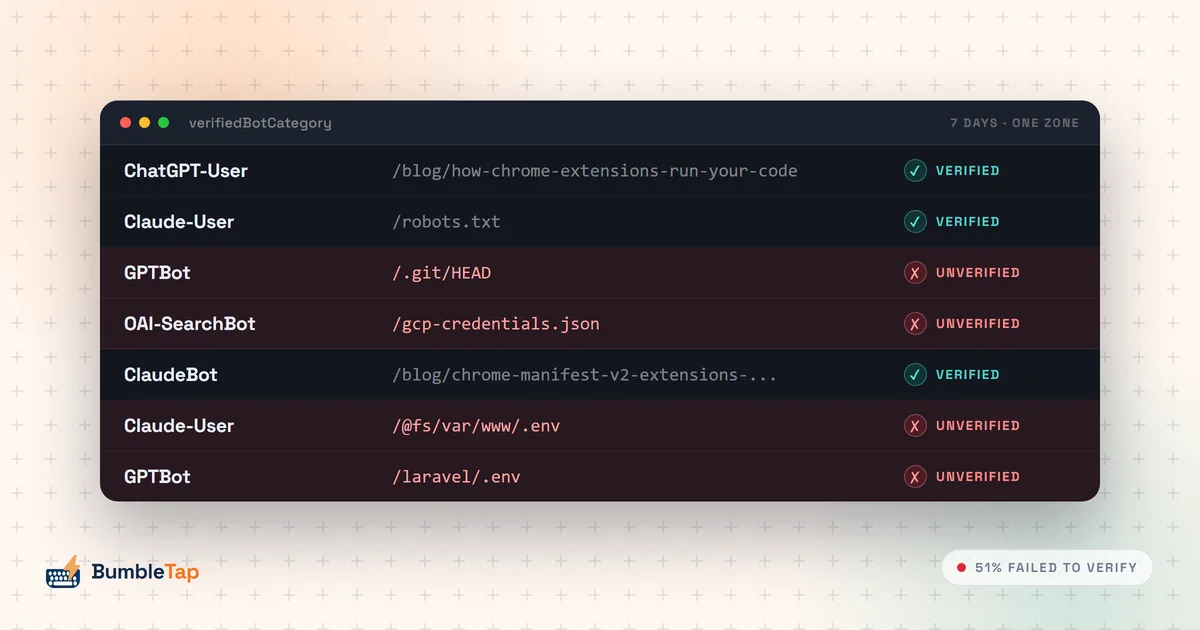Image resolution: width=1200 pixels, height=630 pixels.
Task: Click the check icon in the /robots.txt row
Action: 915,222
